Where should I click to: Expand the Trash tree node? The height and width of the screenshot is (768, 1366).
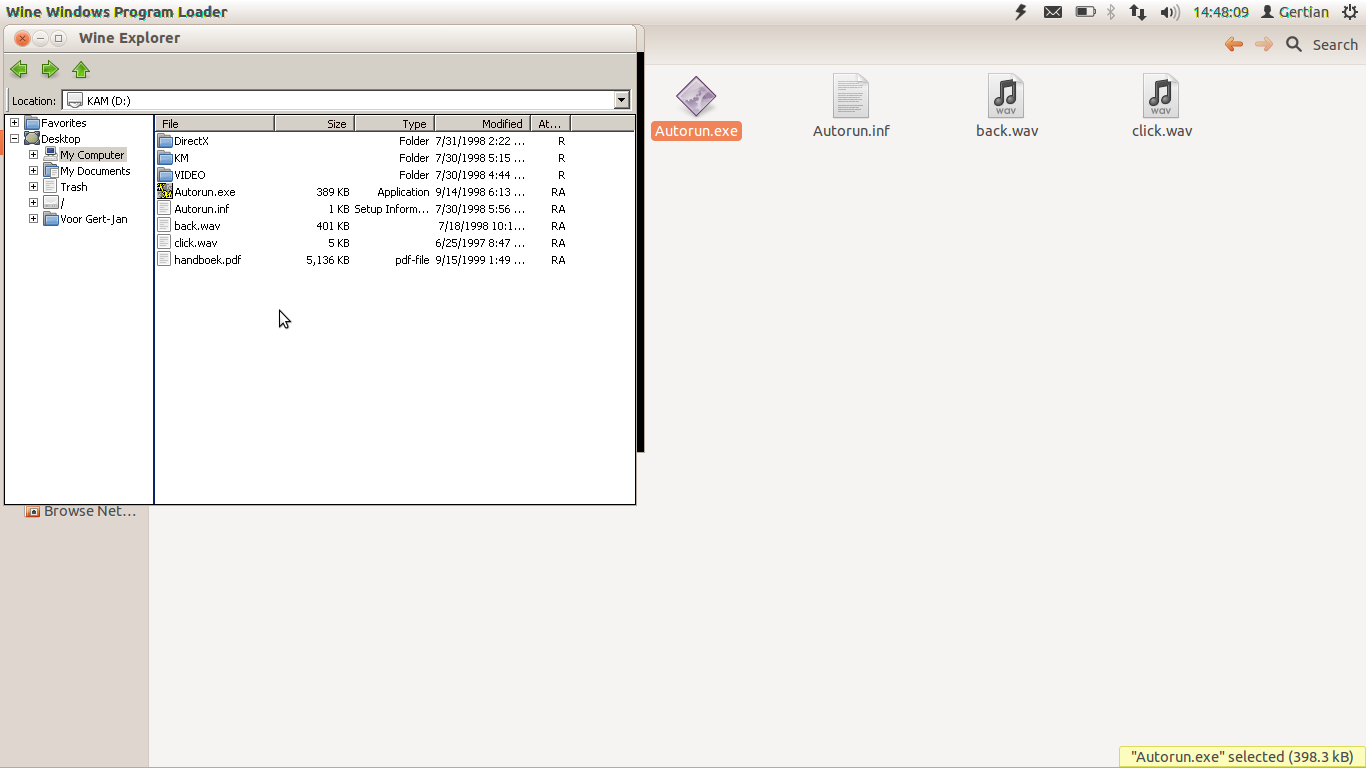pos(33,187)
